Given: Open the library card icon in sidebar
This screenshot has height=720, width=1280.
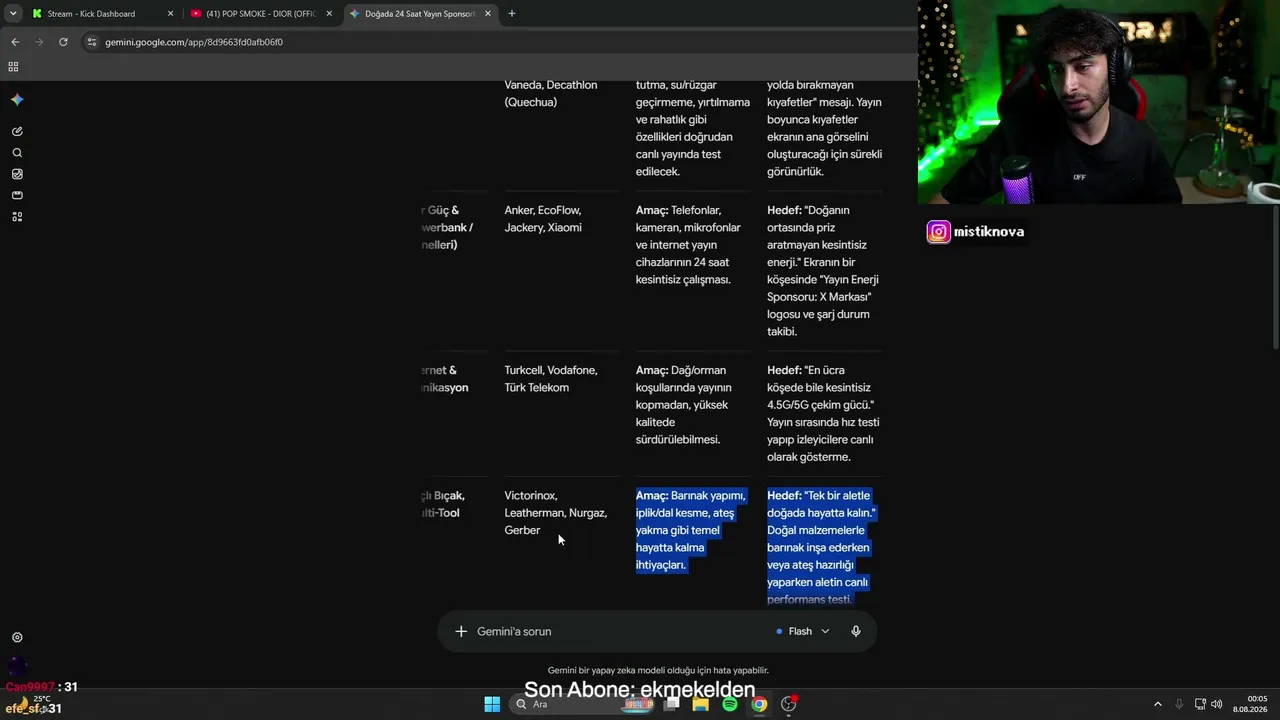Looking at the screenshot, I should coord(17,195).
